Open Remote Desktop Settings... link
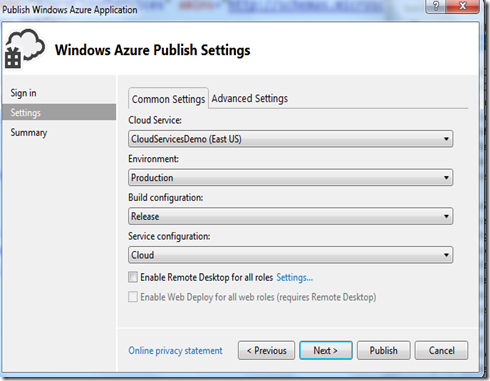The width and height of the screenshot is (490, 381). (295, 277)
